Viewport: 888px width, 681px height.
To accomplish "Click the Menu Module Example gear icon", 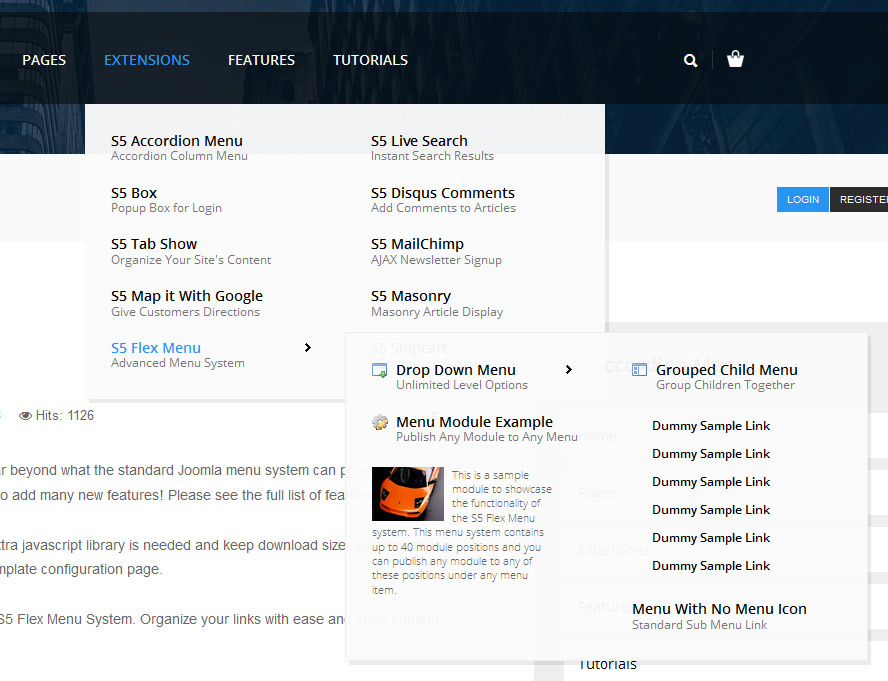I will [x=380, y=422].
